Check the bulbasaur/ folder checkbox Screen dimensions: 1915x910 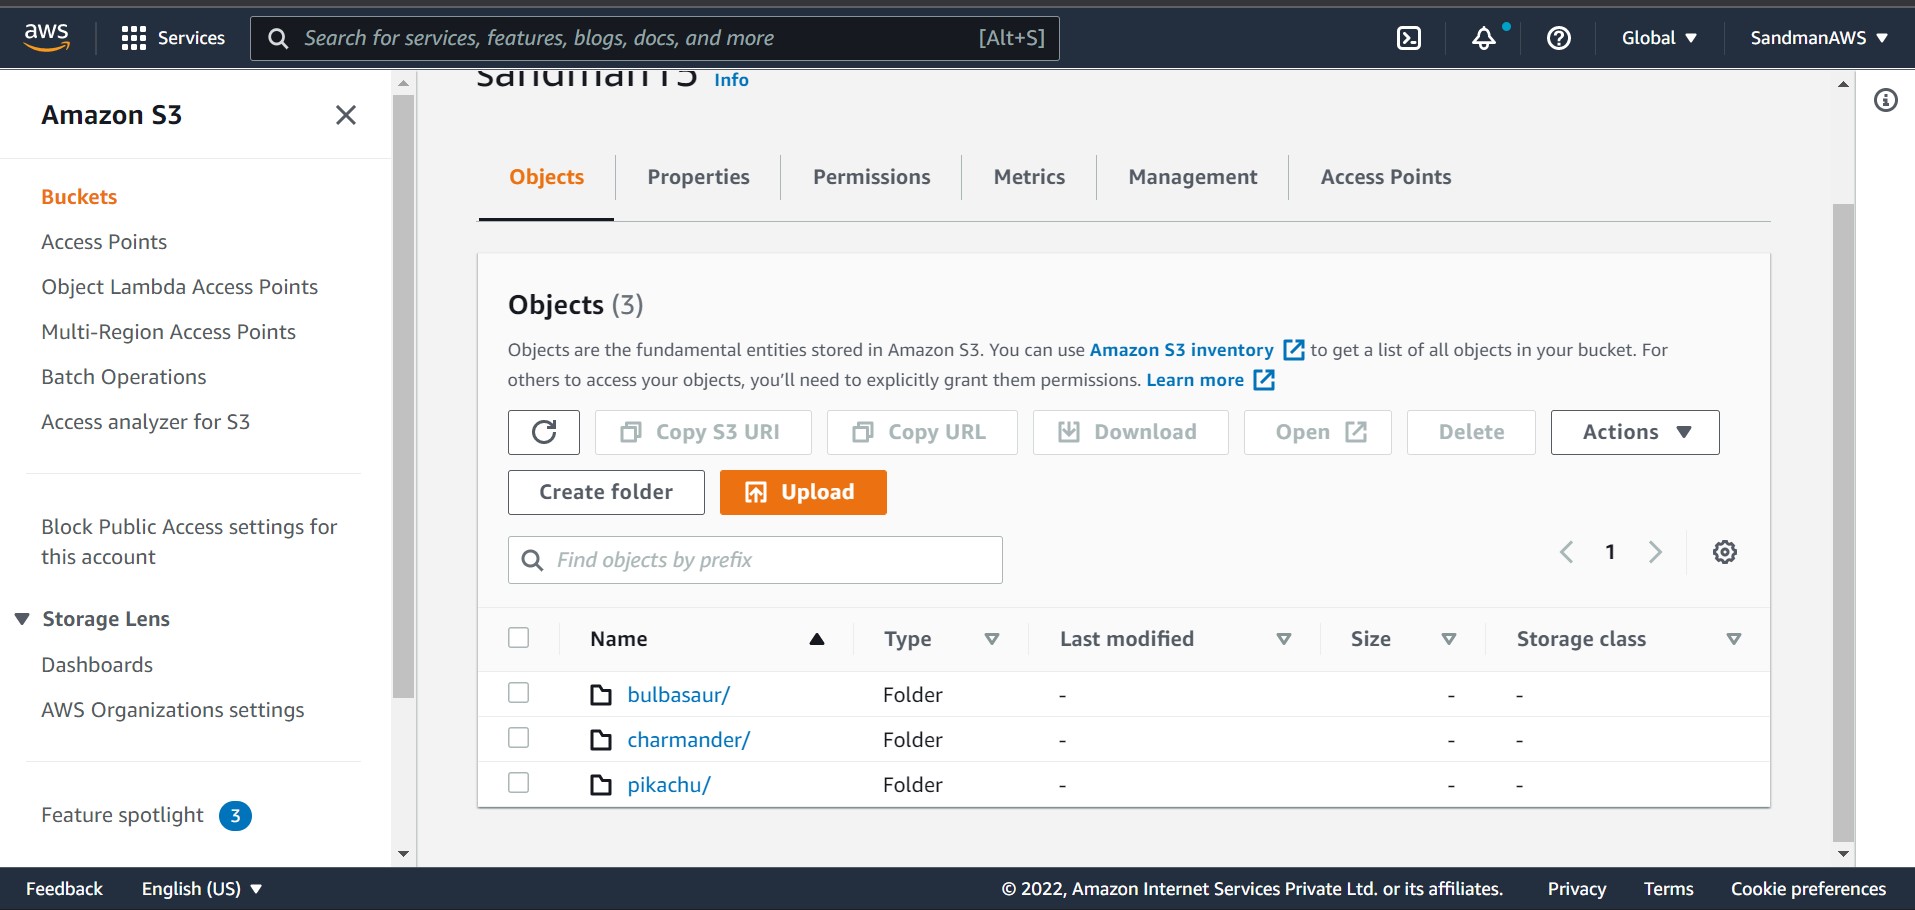[x=518, y=692]
